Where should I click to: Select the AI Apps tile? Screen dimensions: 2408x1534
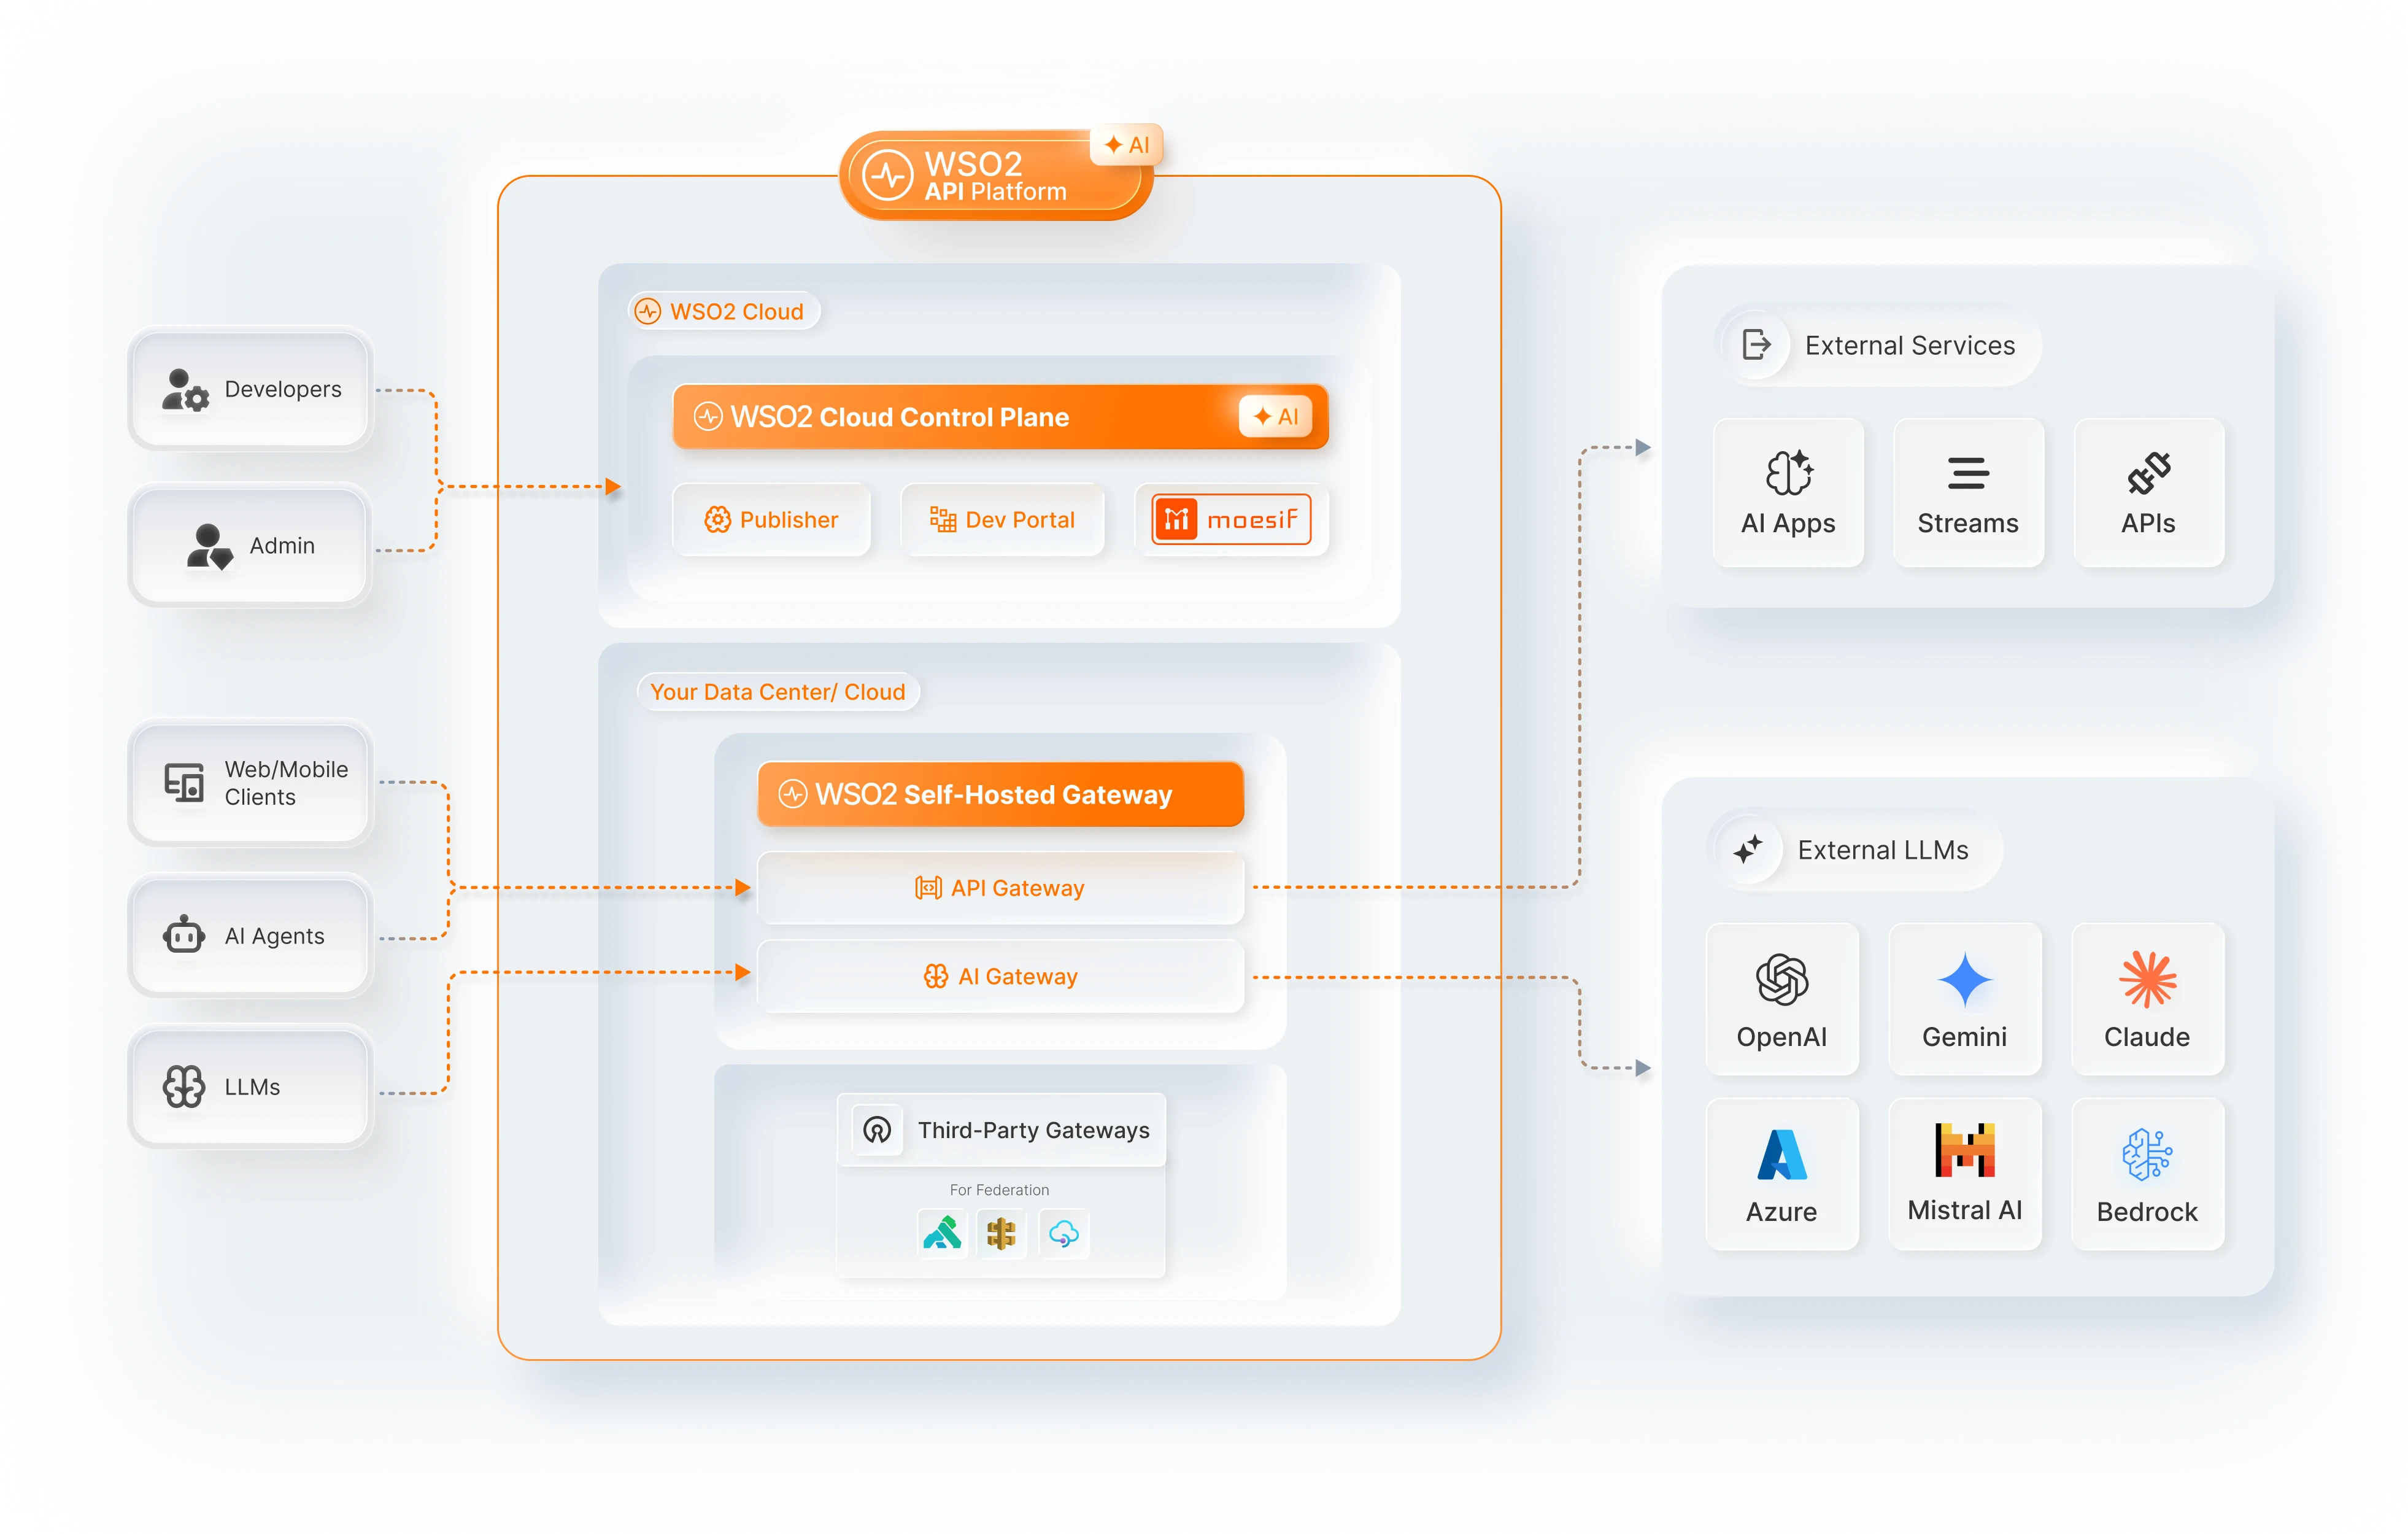[x=1788, y=493]
